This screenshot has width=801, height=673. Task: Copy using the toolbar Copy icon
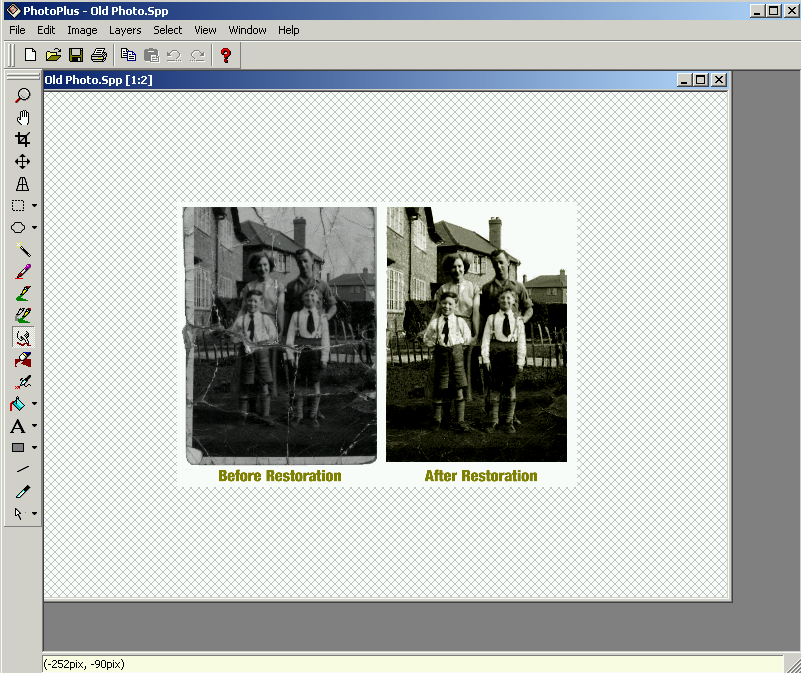128,55
